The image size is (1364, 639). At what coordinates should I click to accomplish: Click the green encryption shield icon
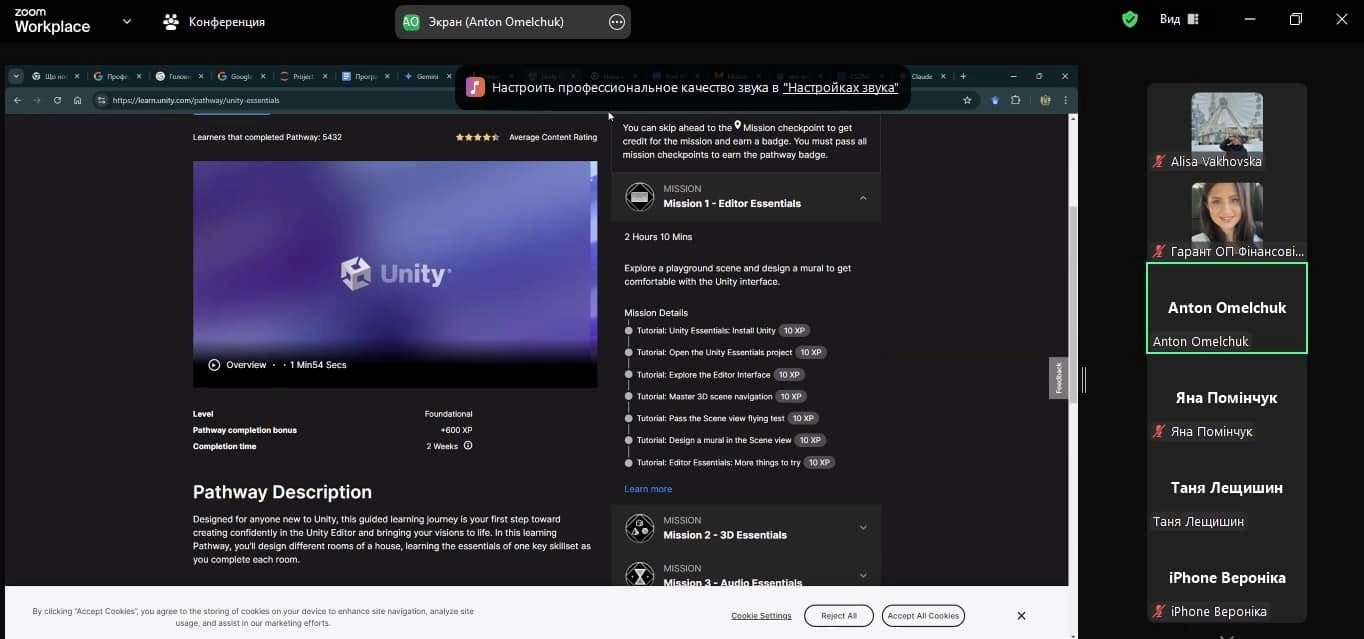pyautogui.click(x=1130, y=19)
